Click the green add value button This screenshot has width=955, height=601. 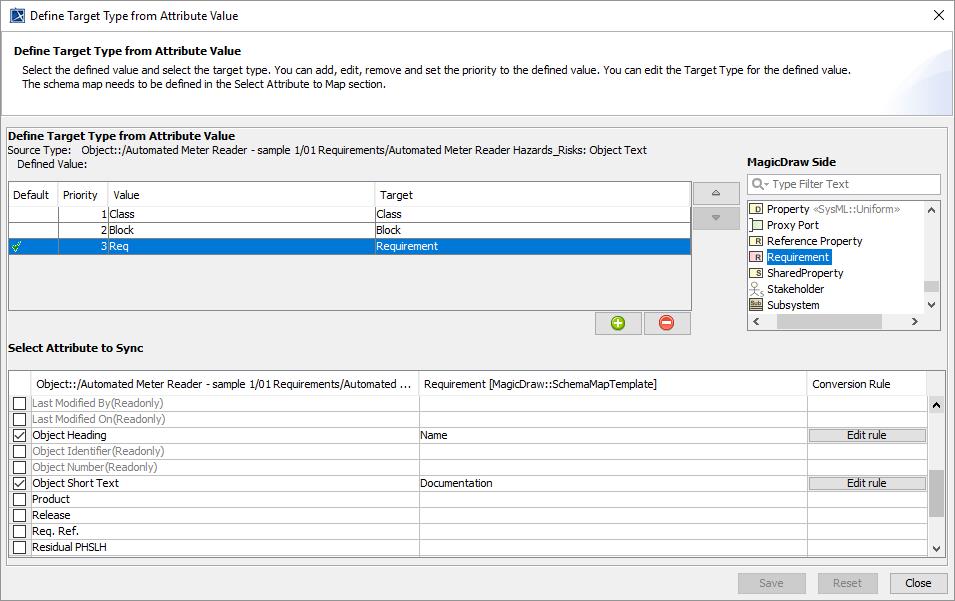point(618,323)
